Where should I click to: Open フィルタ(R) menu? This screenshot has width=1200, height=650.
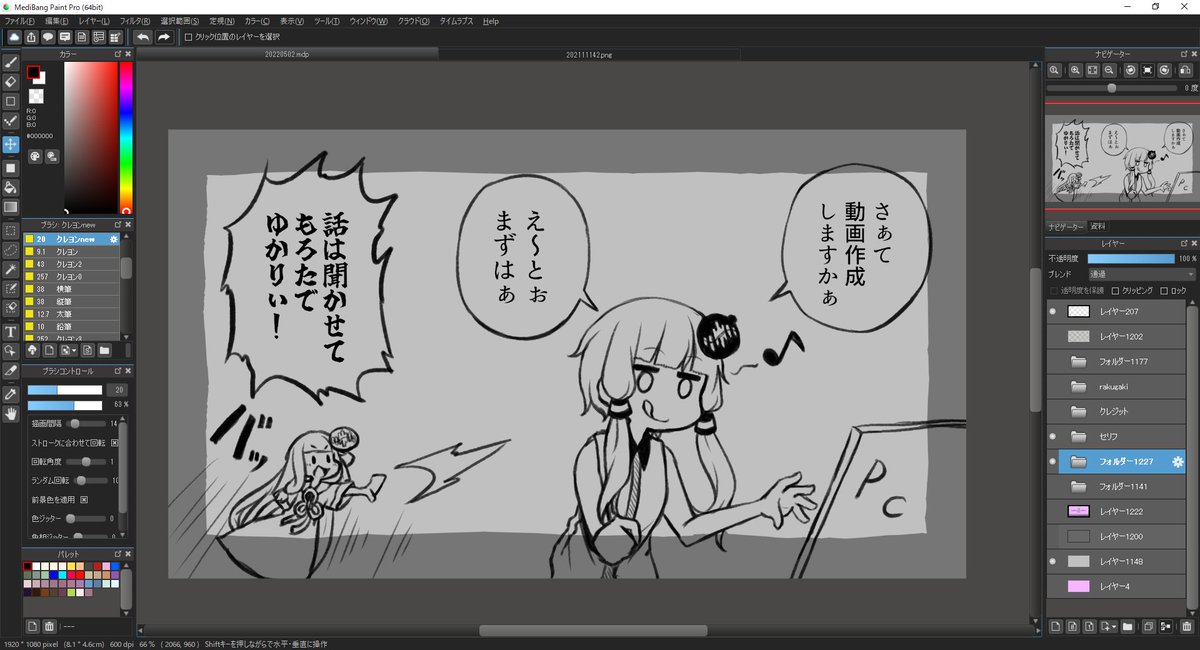(x=136, y=21)
